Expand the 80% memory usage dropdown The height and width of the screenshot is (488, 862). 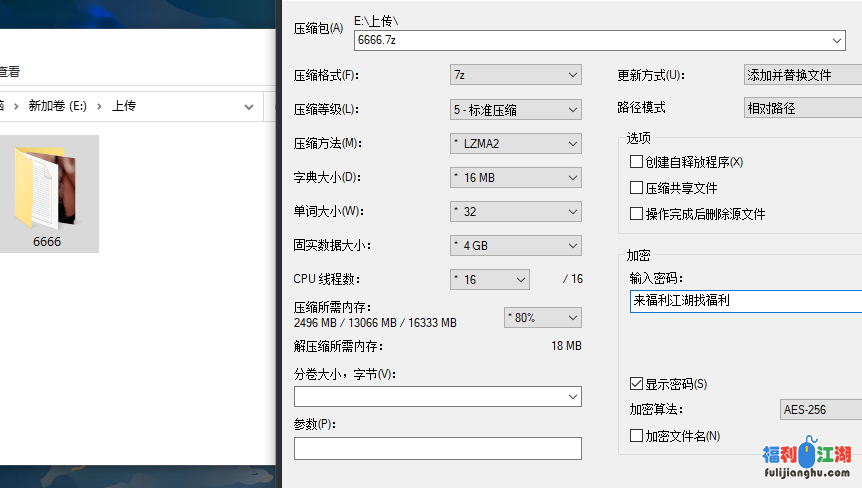pyautogui.click(x=542, y=317)
